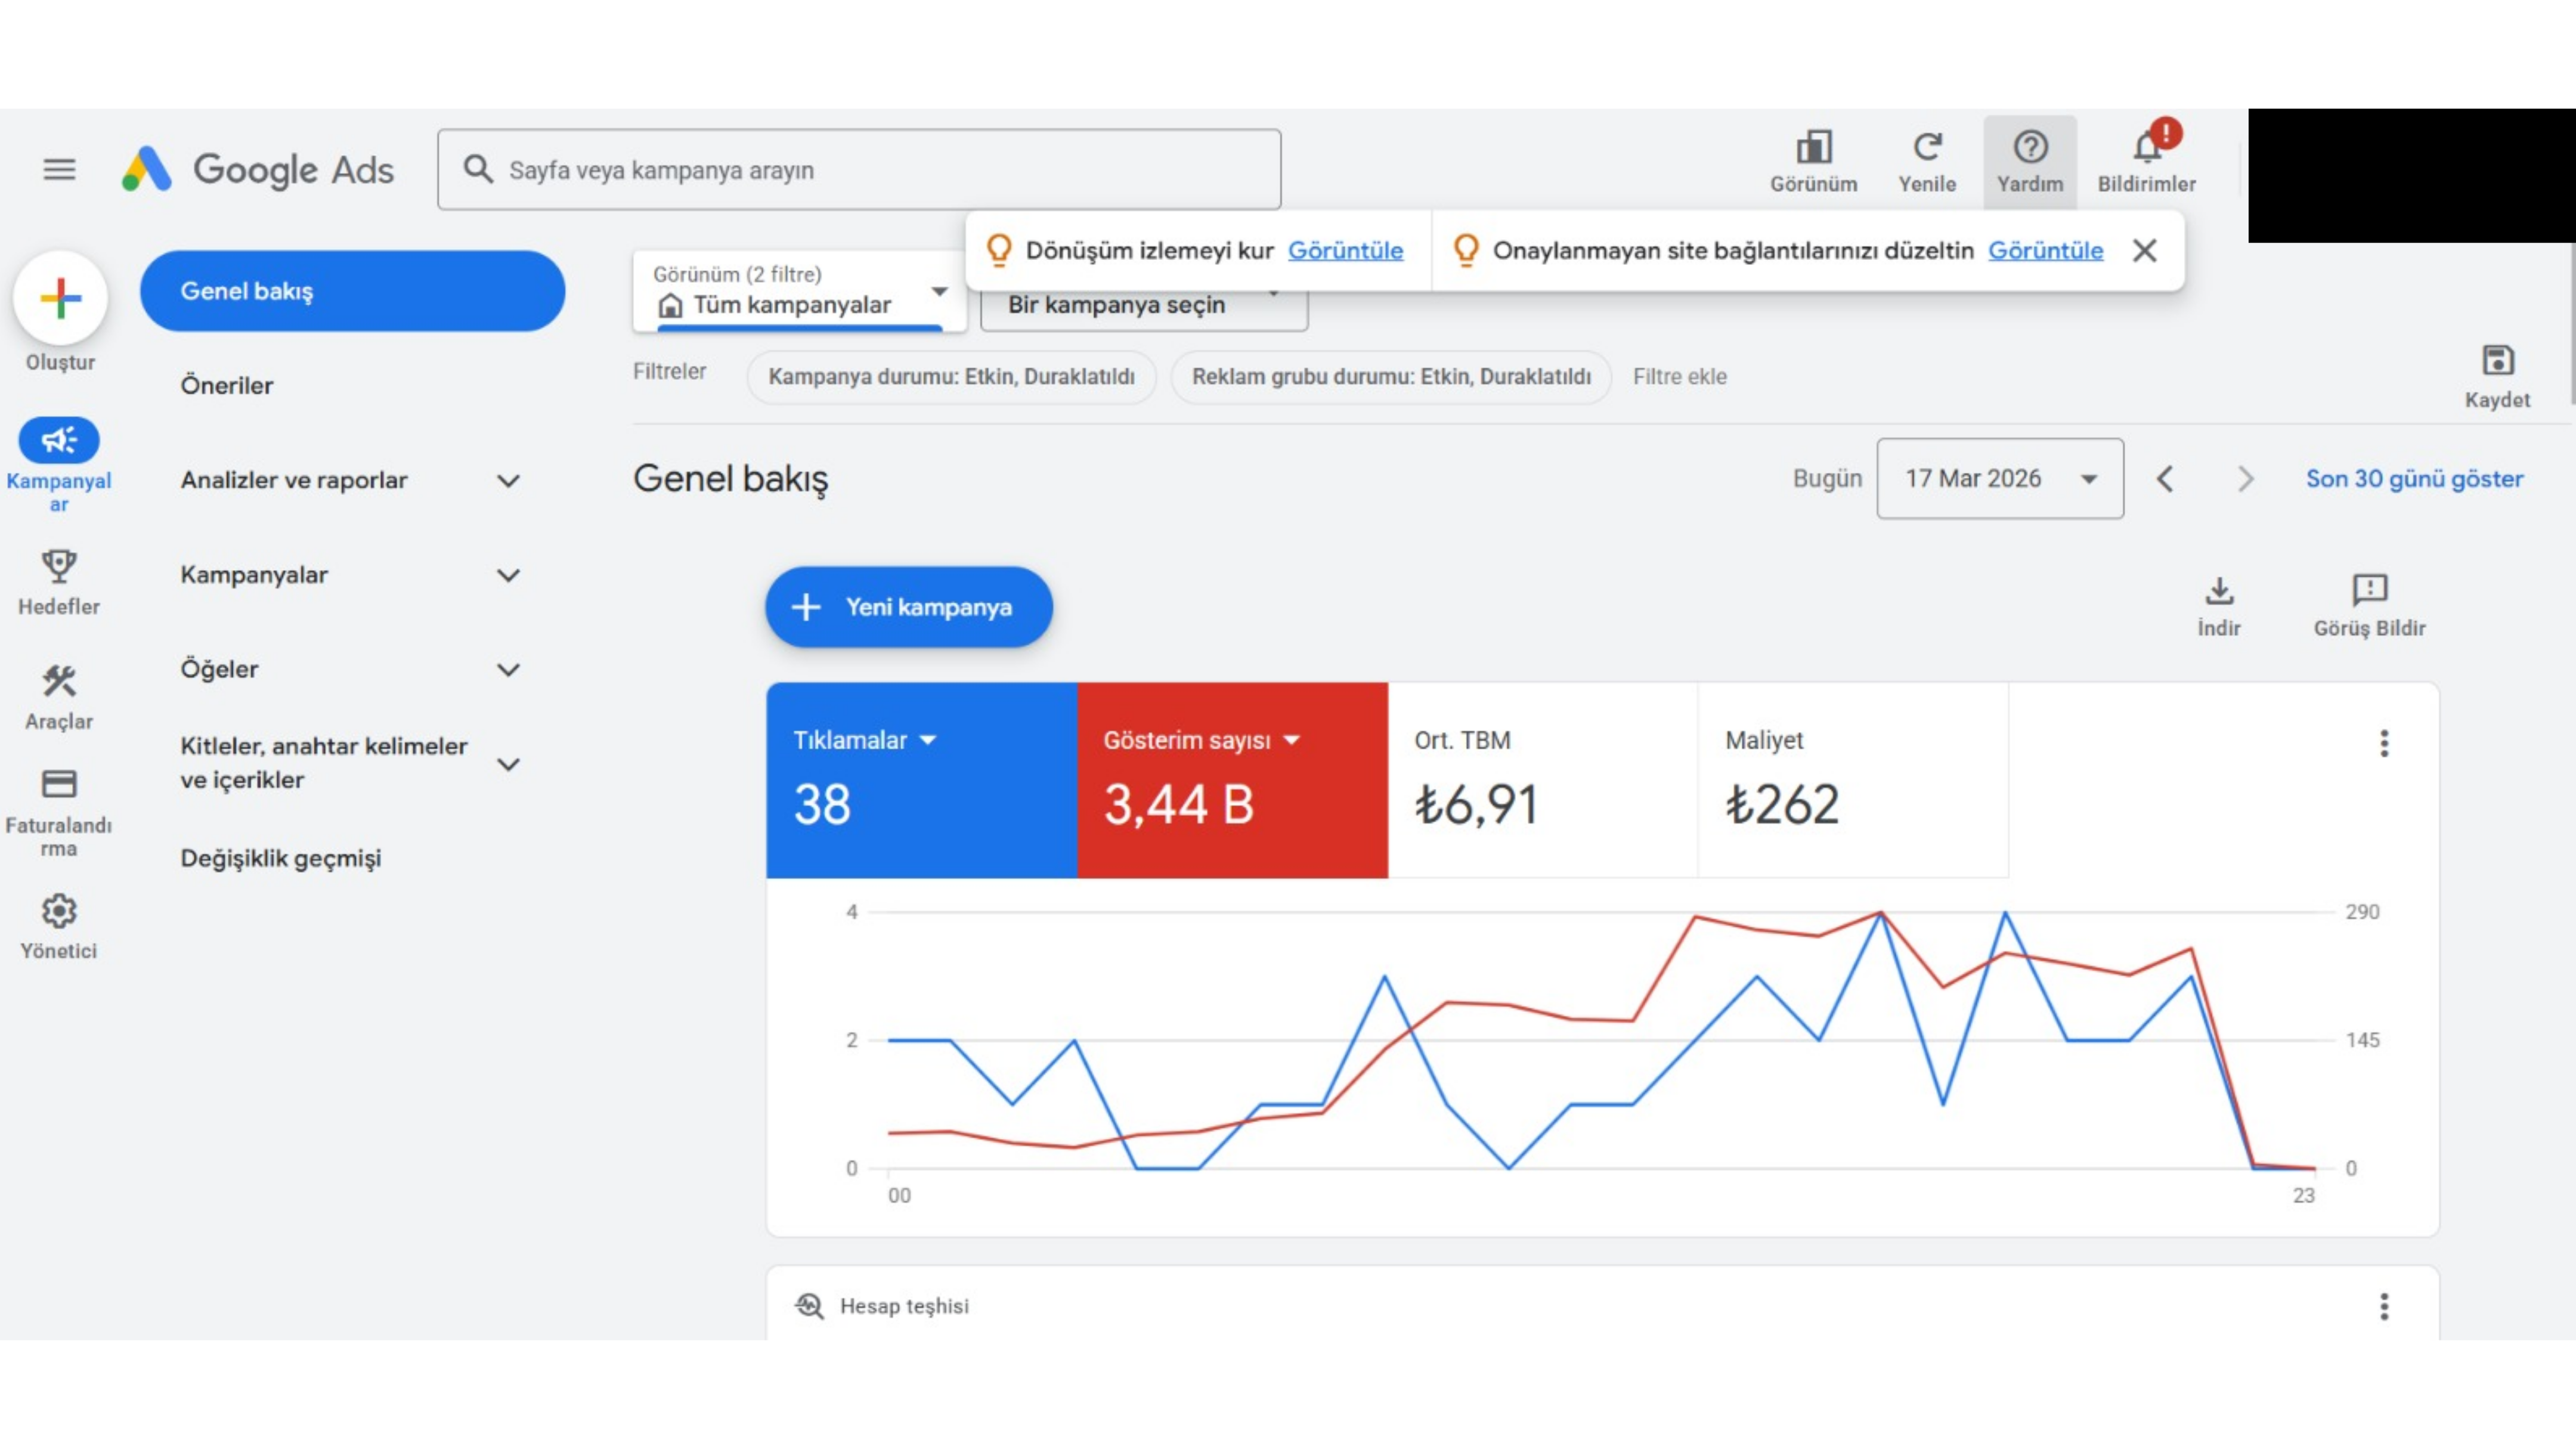Open scorecard three-dot options menu
Viewport: 2576px width, 1449px height.
[2384, 743]
